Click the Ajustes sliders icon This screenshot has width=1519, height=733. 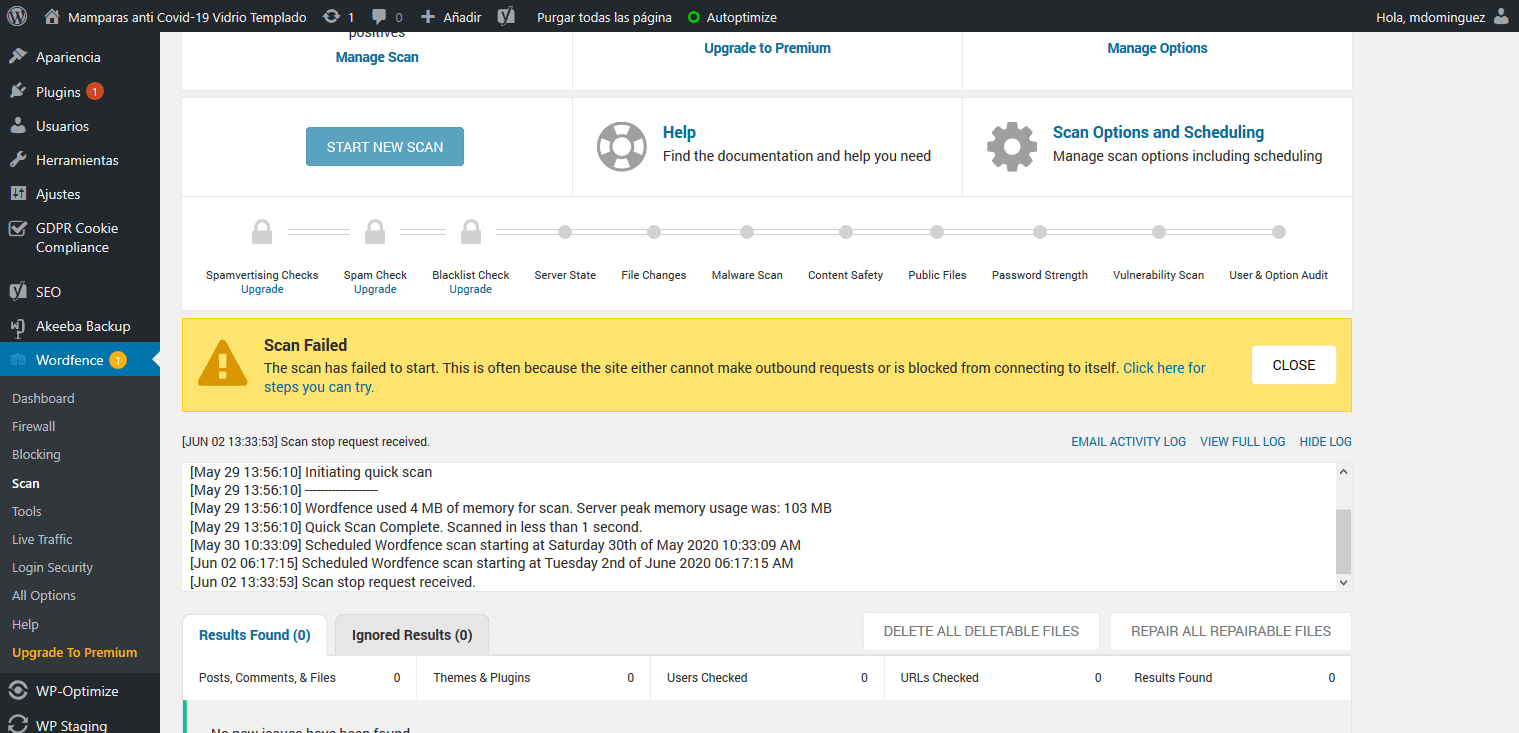pyautogui.click(x=18, y=194)
